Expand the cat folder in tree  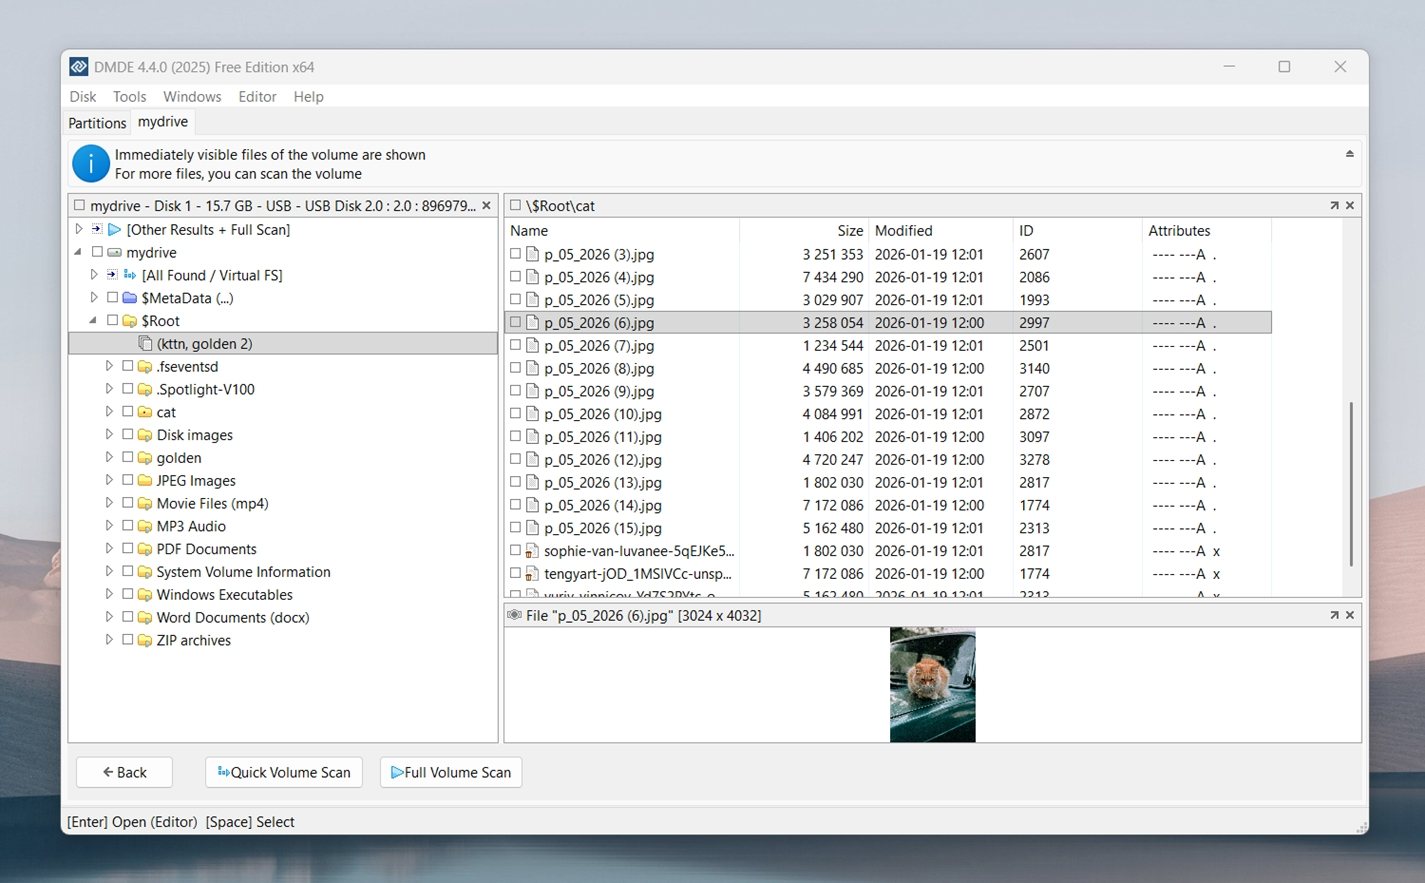coord(109,412)
